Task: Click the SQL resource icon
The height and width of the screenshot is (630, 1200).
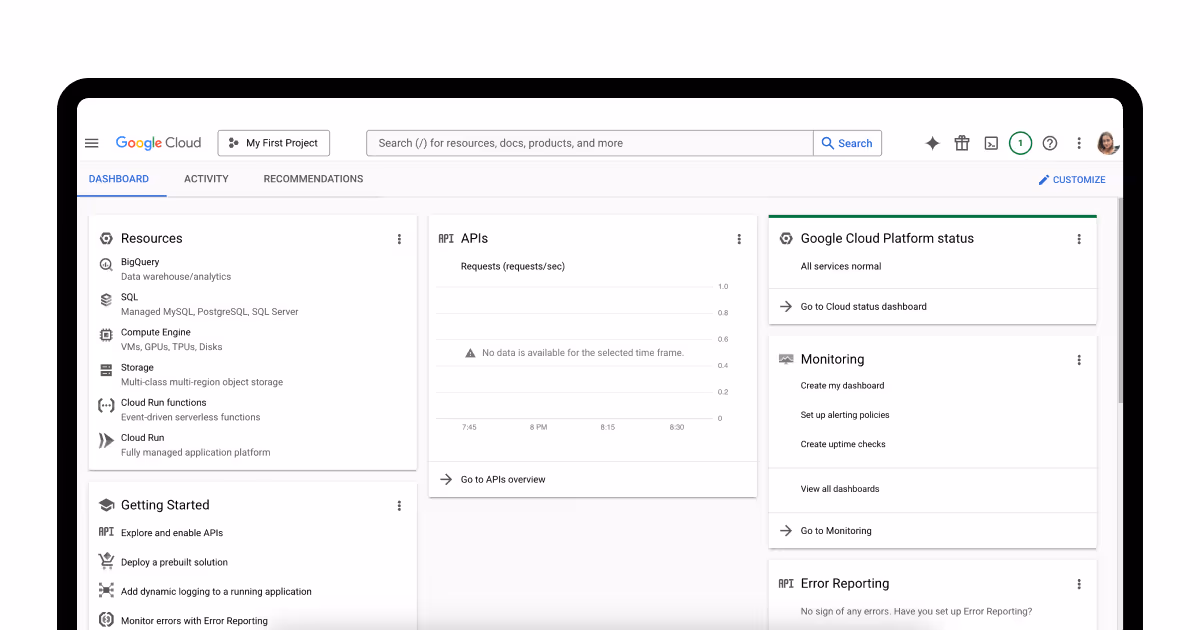Action: coord(106,300)
